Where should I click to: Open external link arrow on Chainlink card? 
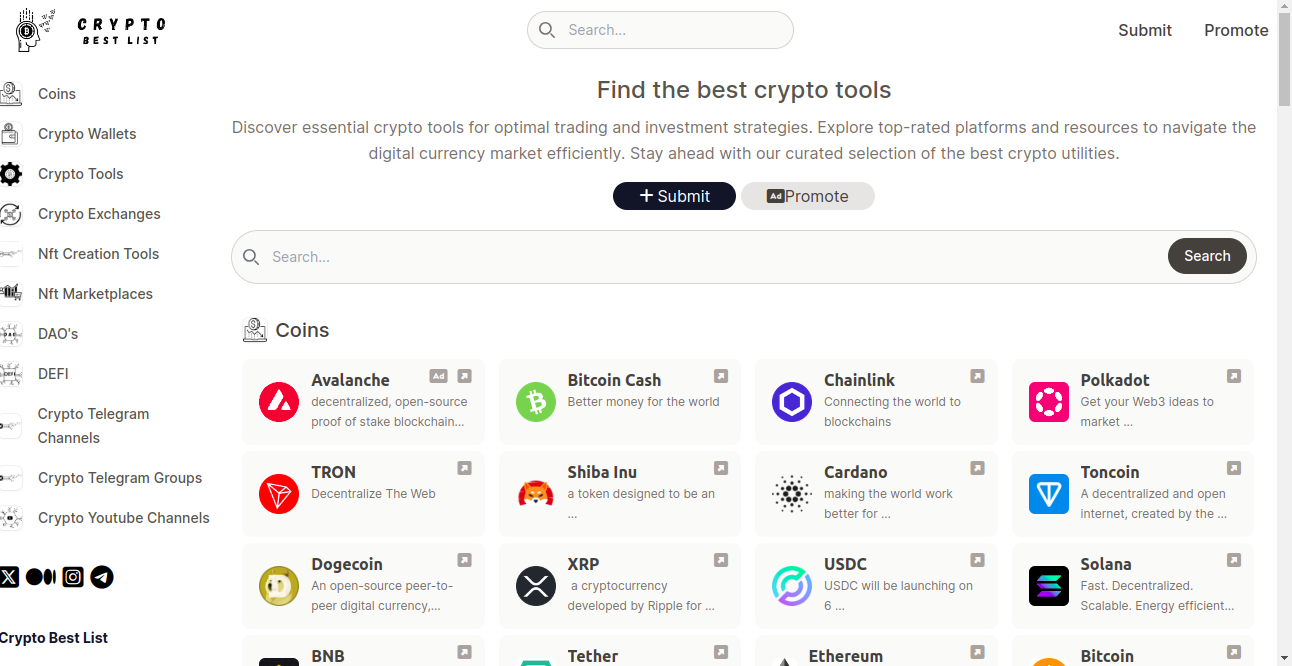[x=977, y=376]
